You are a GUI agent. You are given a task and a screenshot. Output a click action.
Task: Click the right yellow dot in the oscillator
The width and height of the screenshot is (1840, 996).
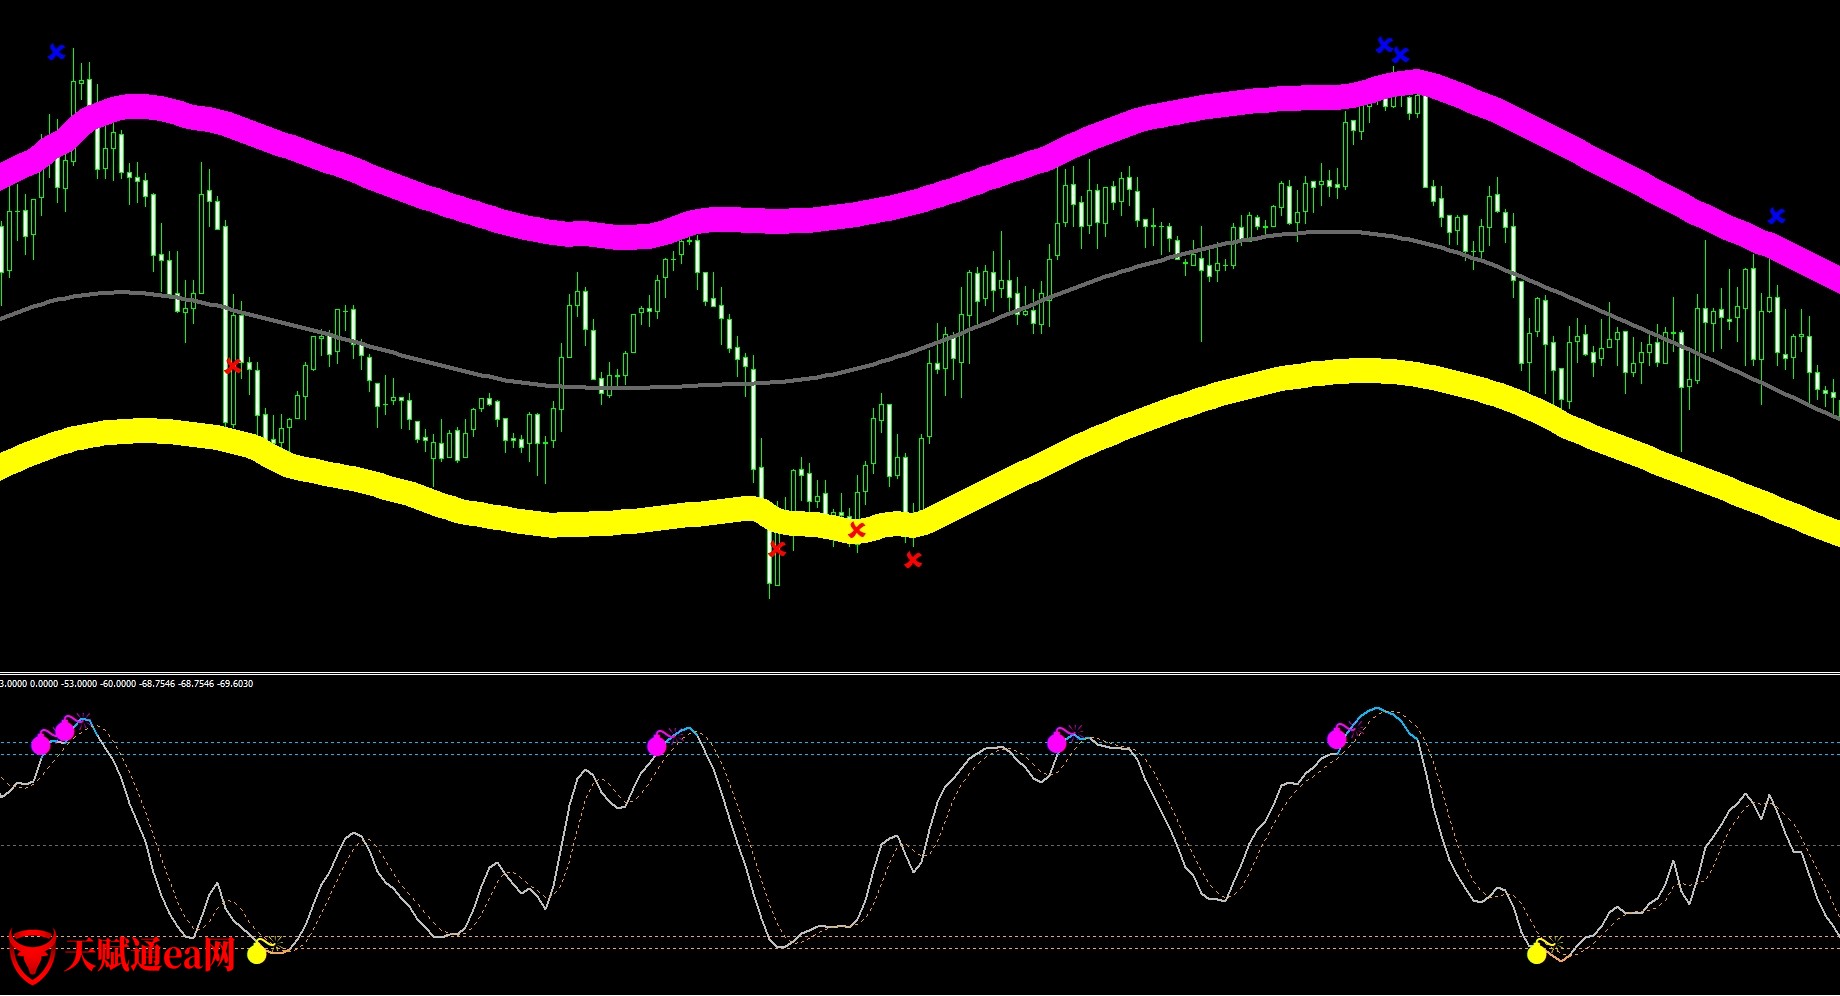(1537, 953)
